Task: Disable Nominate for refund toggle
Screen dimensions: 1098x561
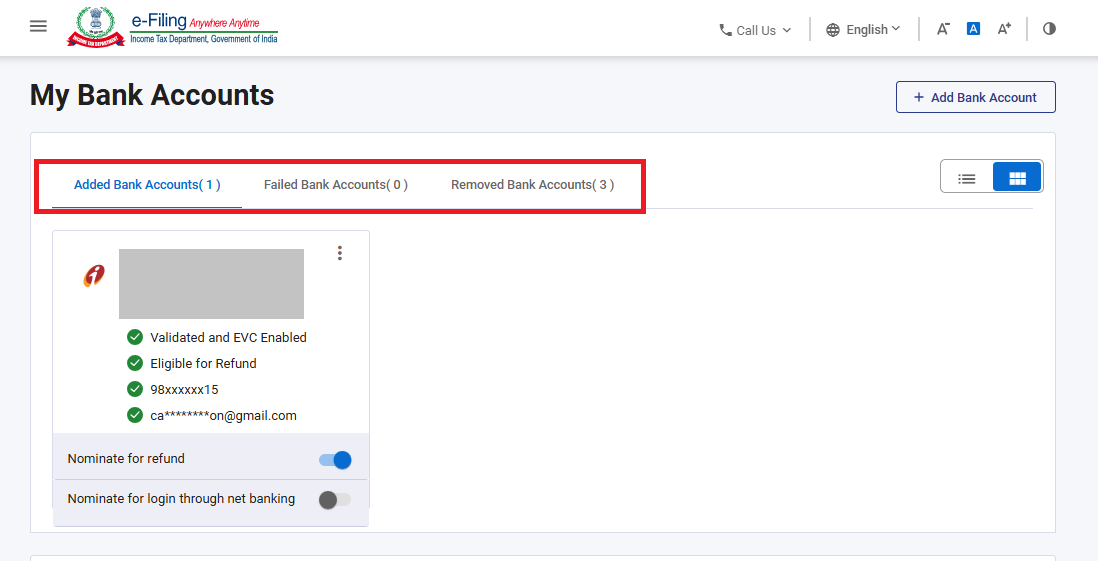Action: pos(335,460)
